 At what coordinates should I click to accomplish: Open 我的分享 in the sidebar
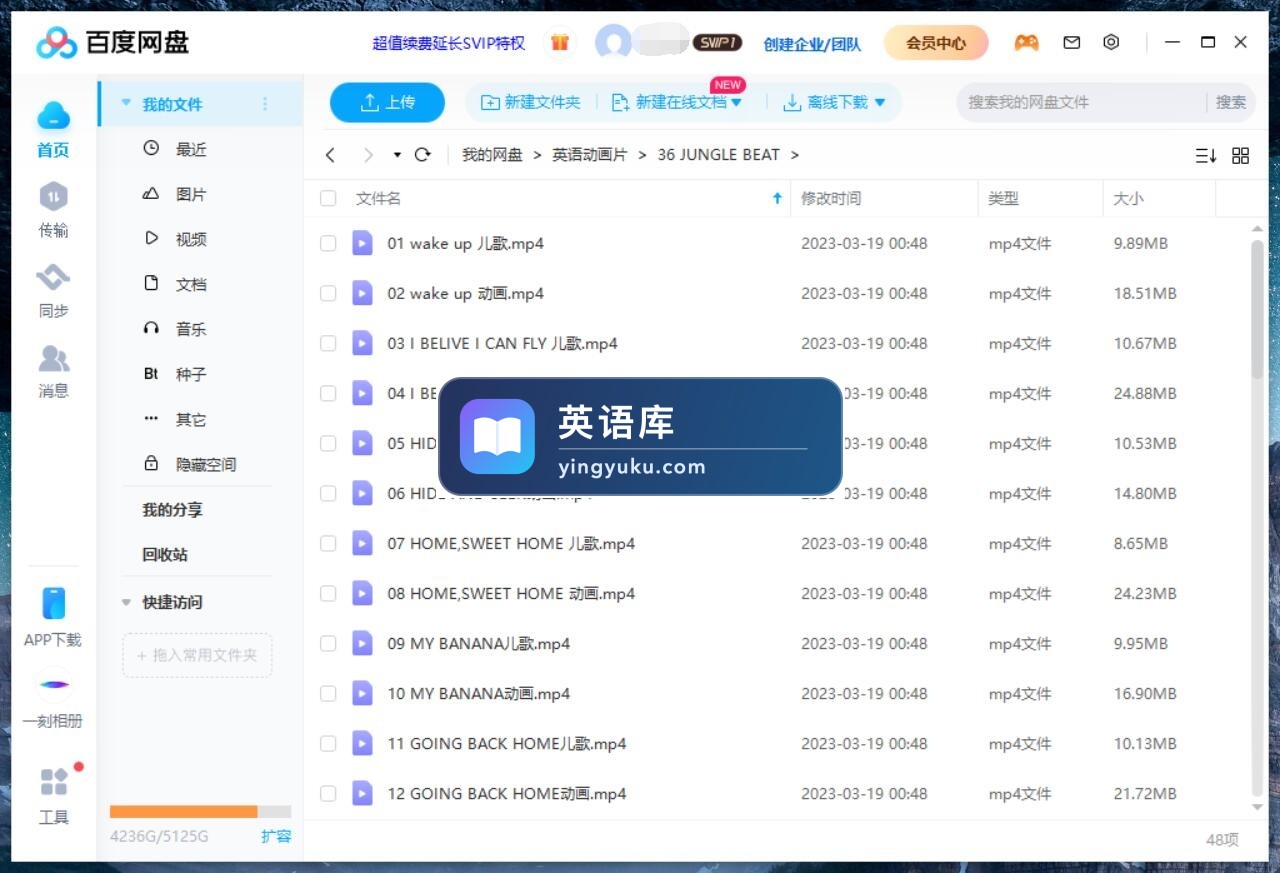[x=172, y=510]
